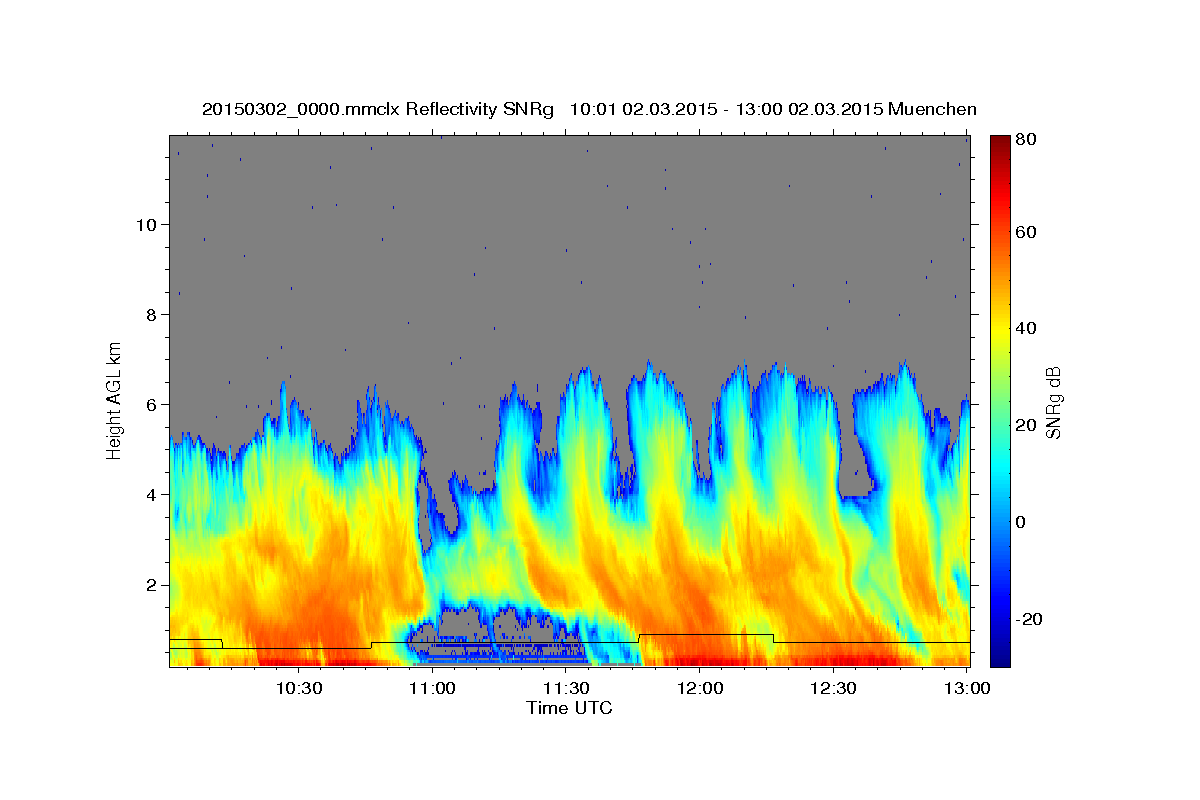
Task: Click the colorbar value 40
Action: pyautogui.click(x=1027, y=328)
